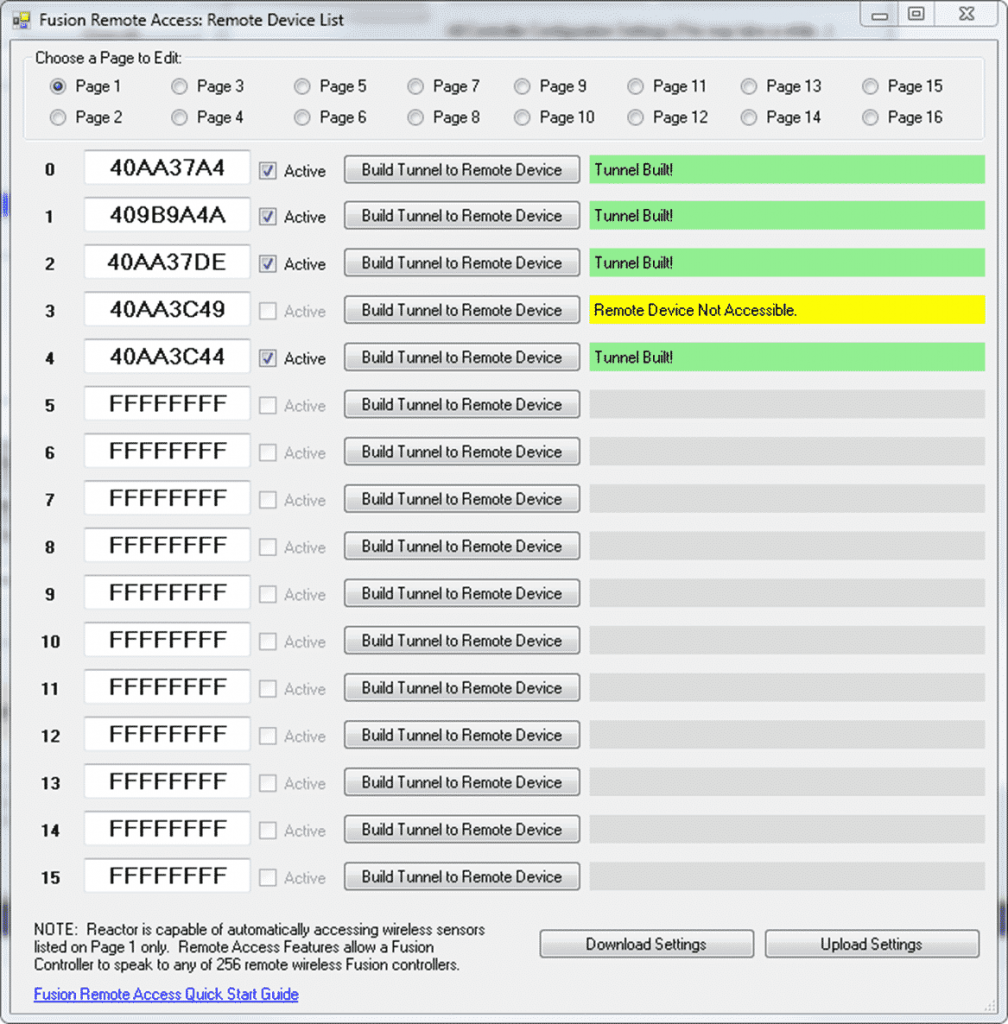Select the FFFFFFFF field on row 8
This screenshot has width=1008, height=1024.
166,546
